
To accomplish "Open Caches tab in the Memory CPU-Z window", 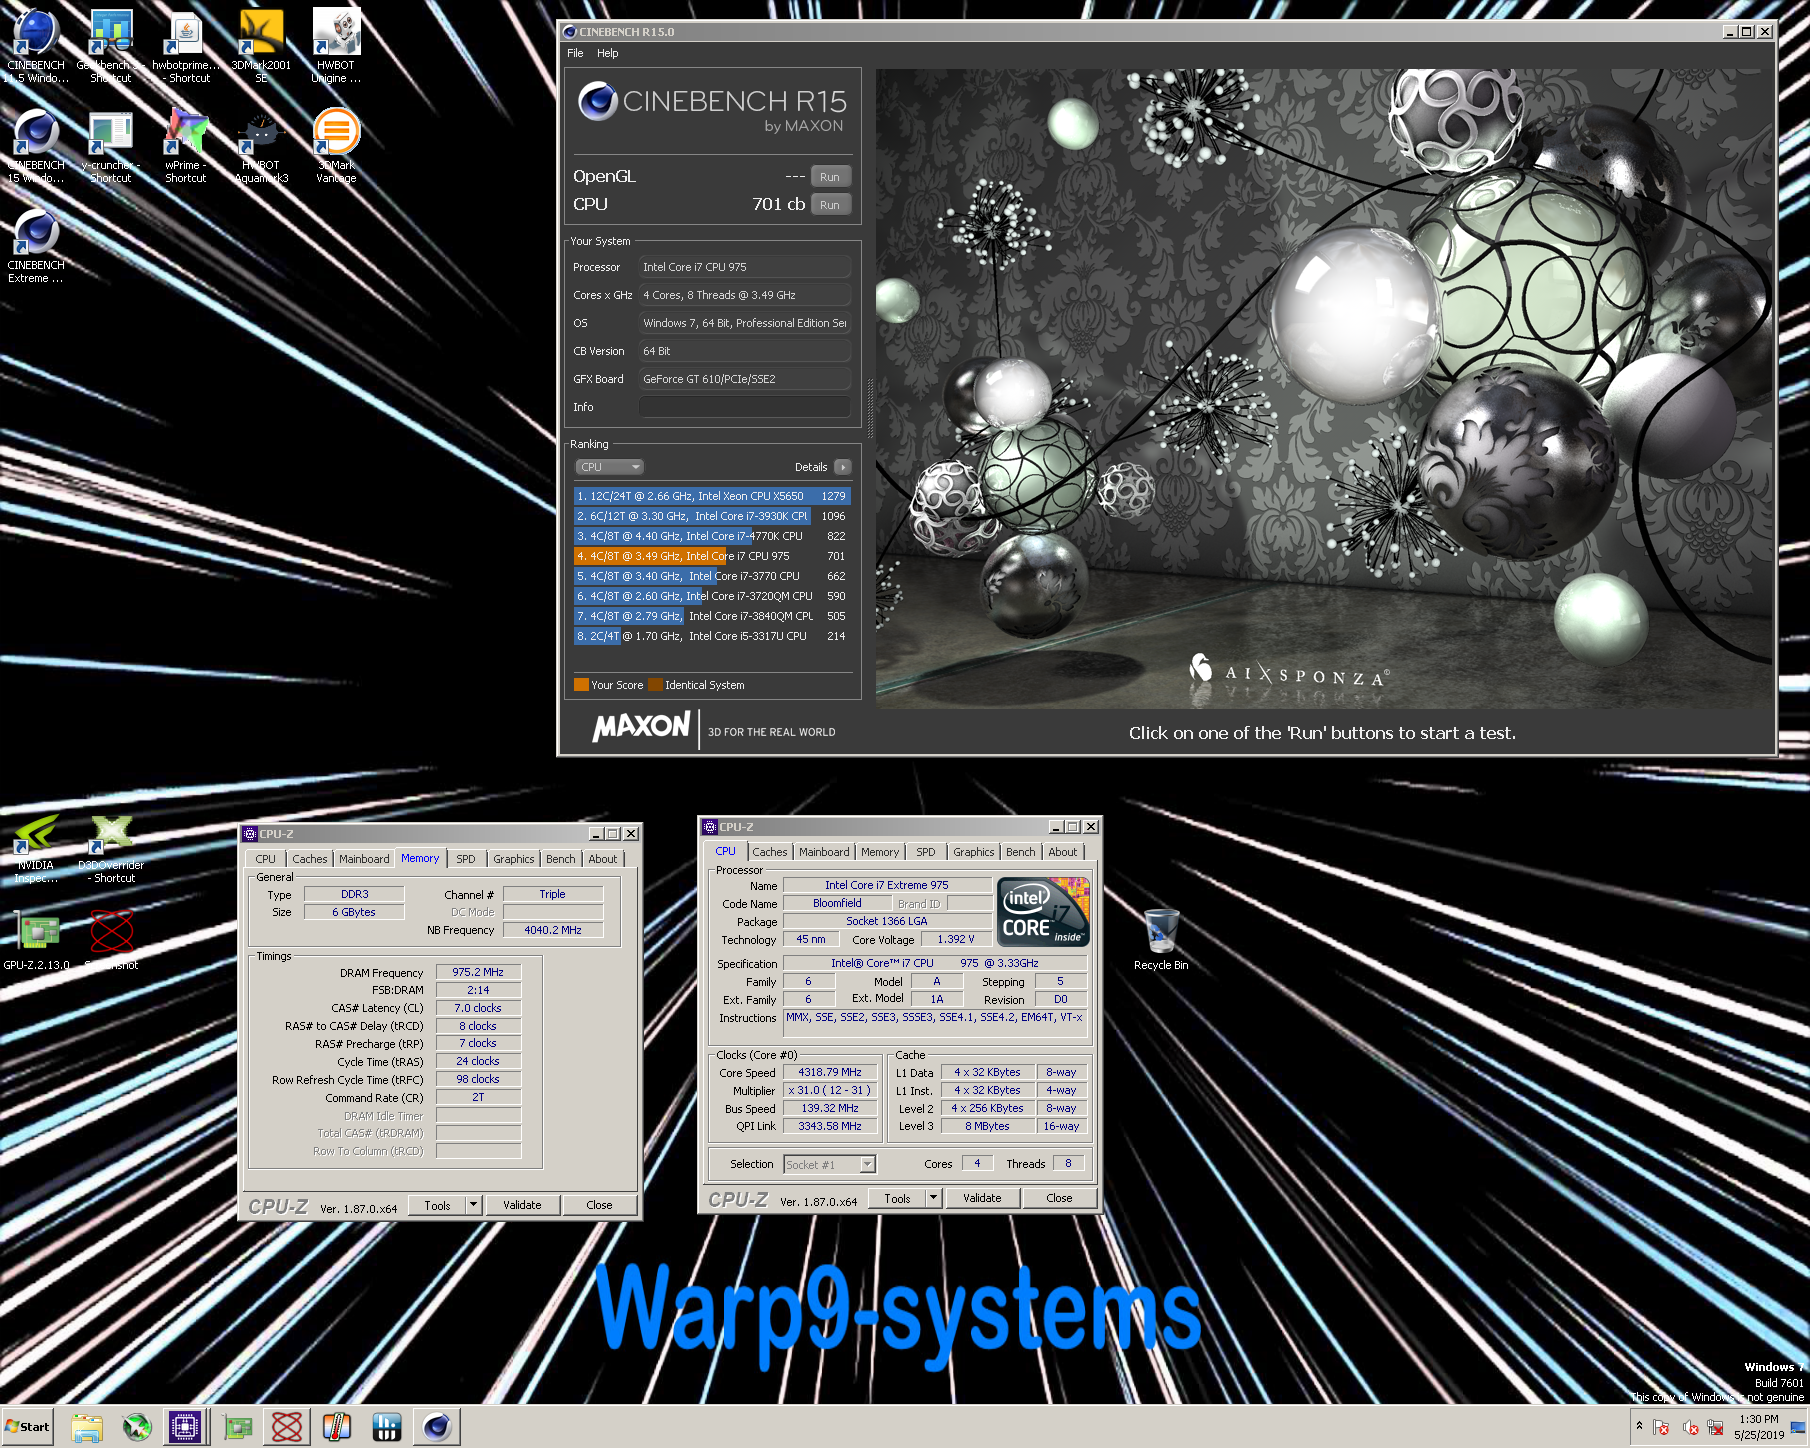I will (x=309, y=859).
